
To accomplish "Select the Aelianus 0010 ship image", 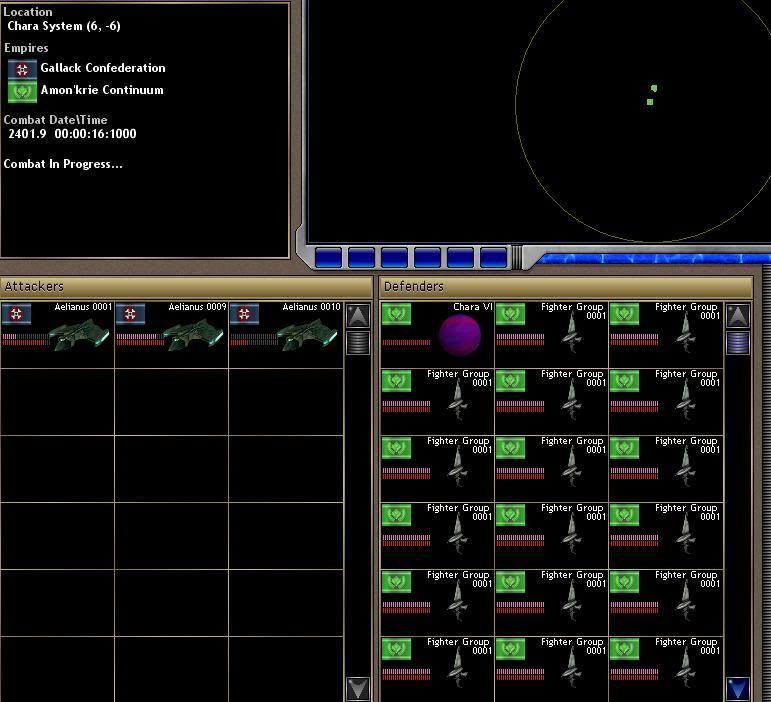I will tap(307, 335).
